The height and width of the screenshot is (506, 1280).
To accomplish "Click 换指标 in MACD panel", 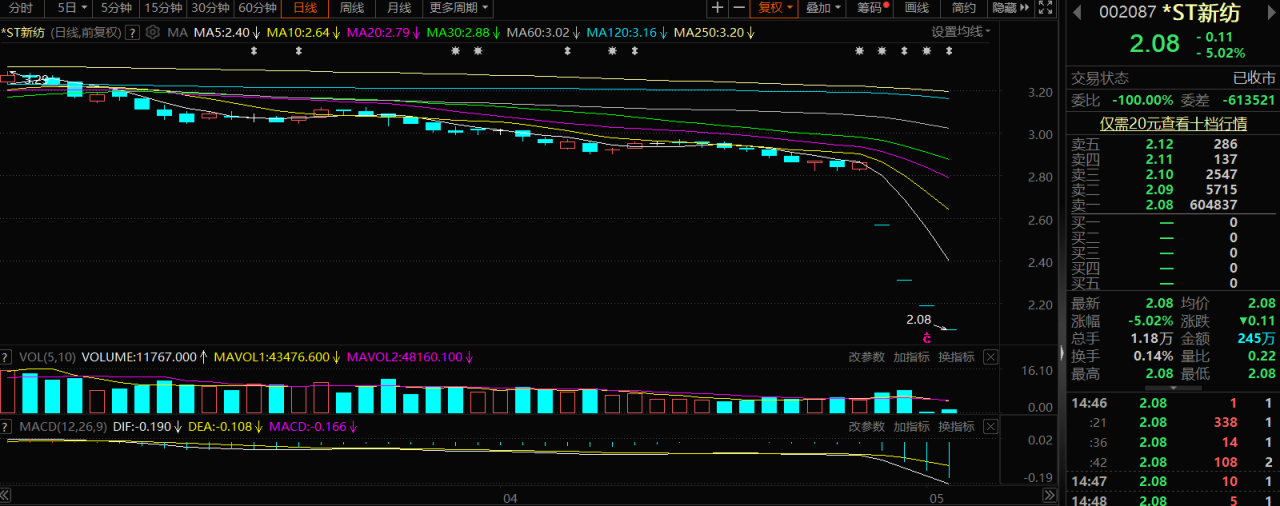I will [956, 427].
